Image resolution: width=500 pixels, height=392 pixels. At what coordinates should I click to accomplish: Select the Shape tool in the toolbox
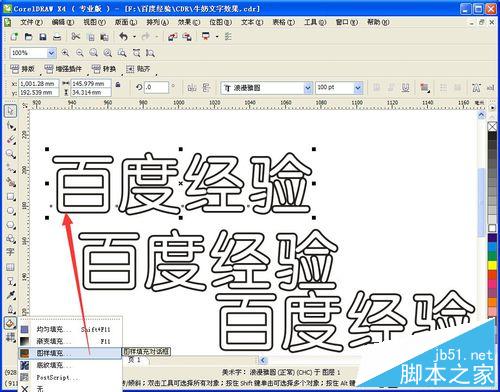(11, 126)
